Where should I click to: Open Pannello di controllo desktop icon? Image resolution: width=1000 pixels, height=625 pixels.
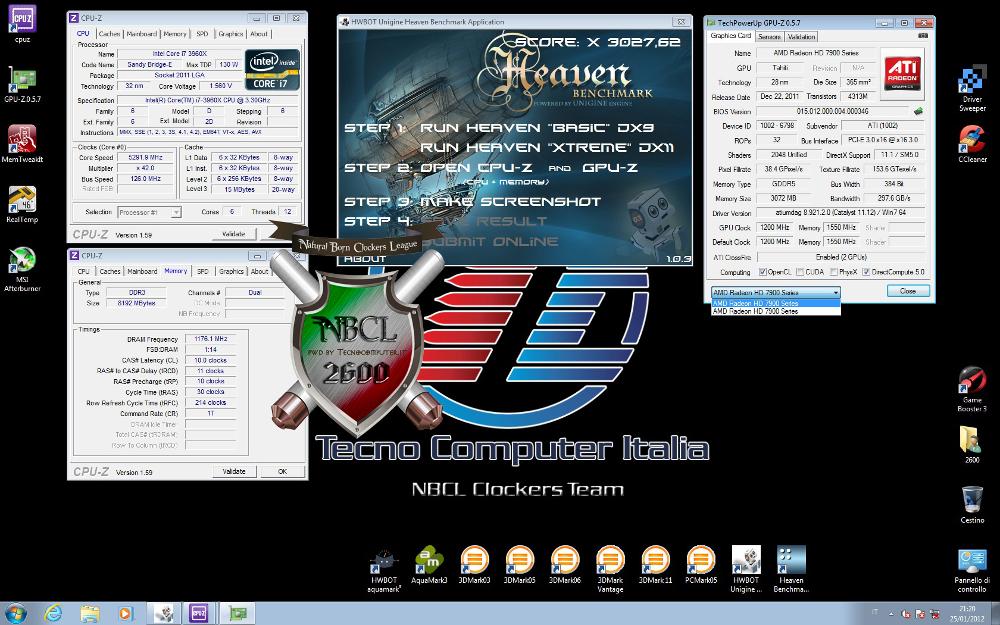(972, 570)
